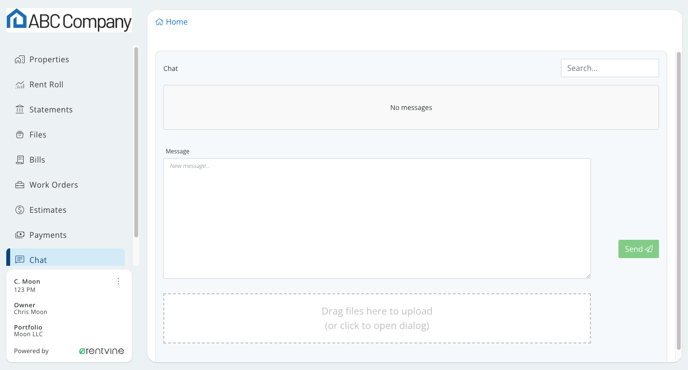Click the Home breadcrumb house icon
The width and height of the screenshot is (688, 370).
point(159,22)
